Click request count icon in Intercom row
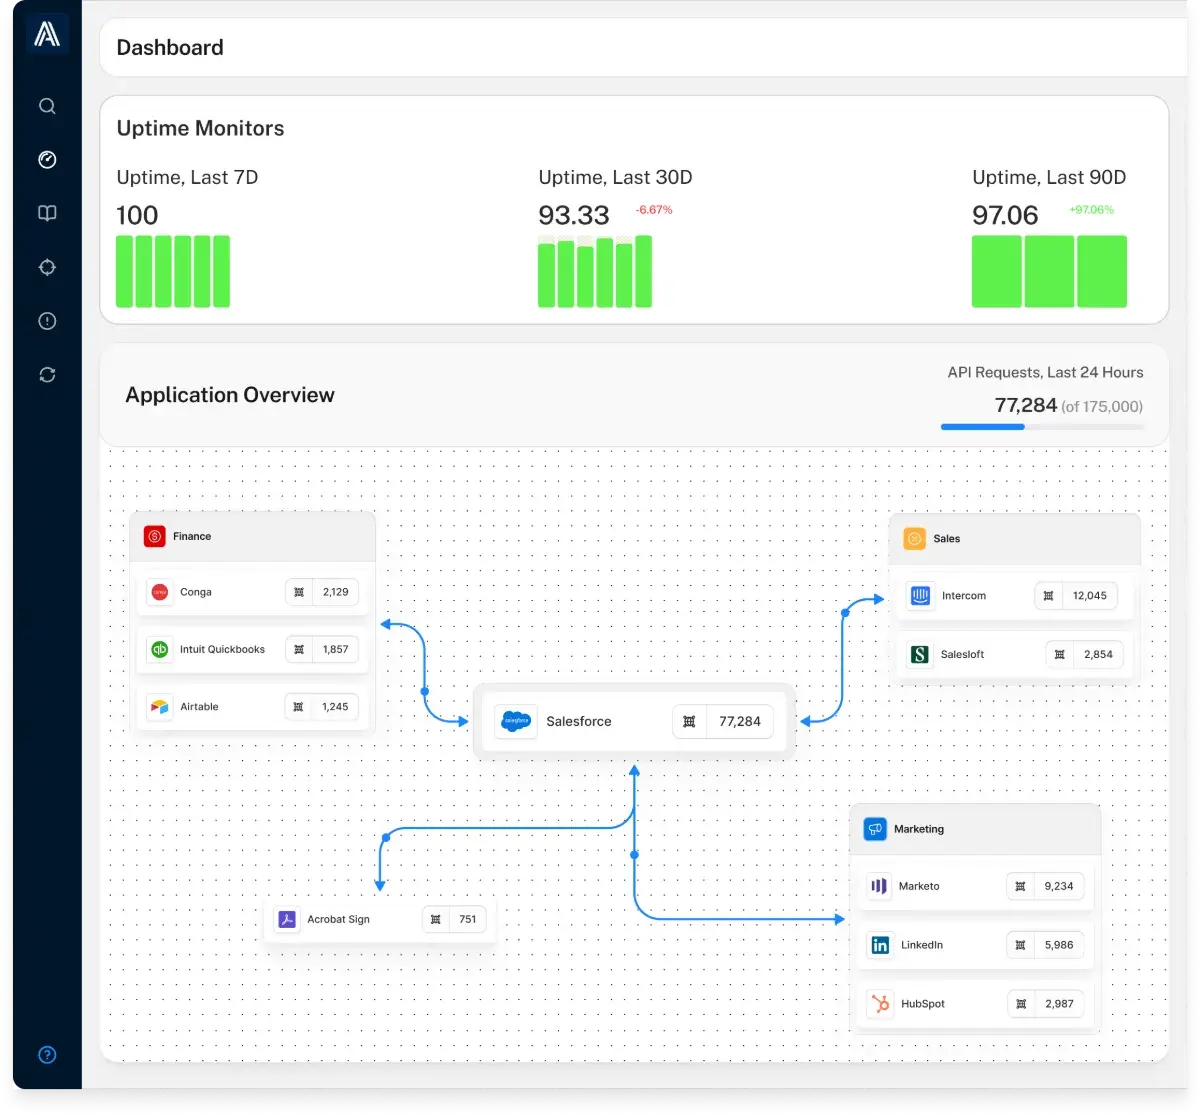 (1048, 596)
